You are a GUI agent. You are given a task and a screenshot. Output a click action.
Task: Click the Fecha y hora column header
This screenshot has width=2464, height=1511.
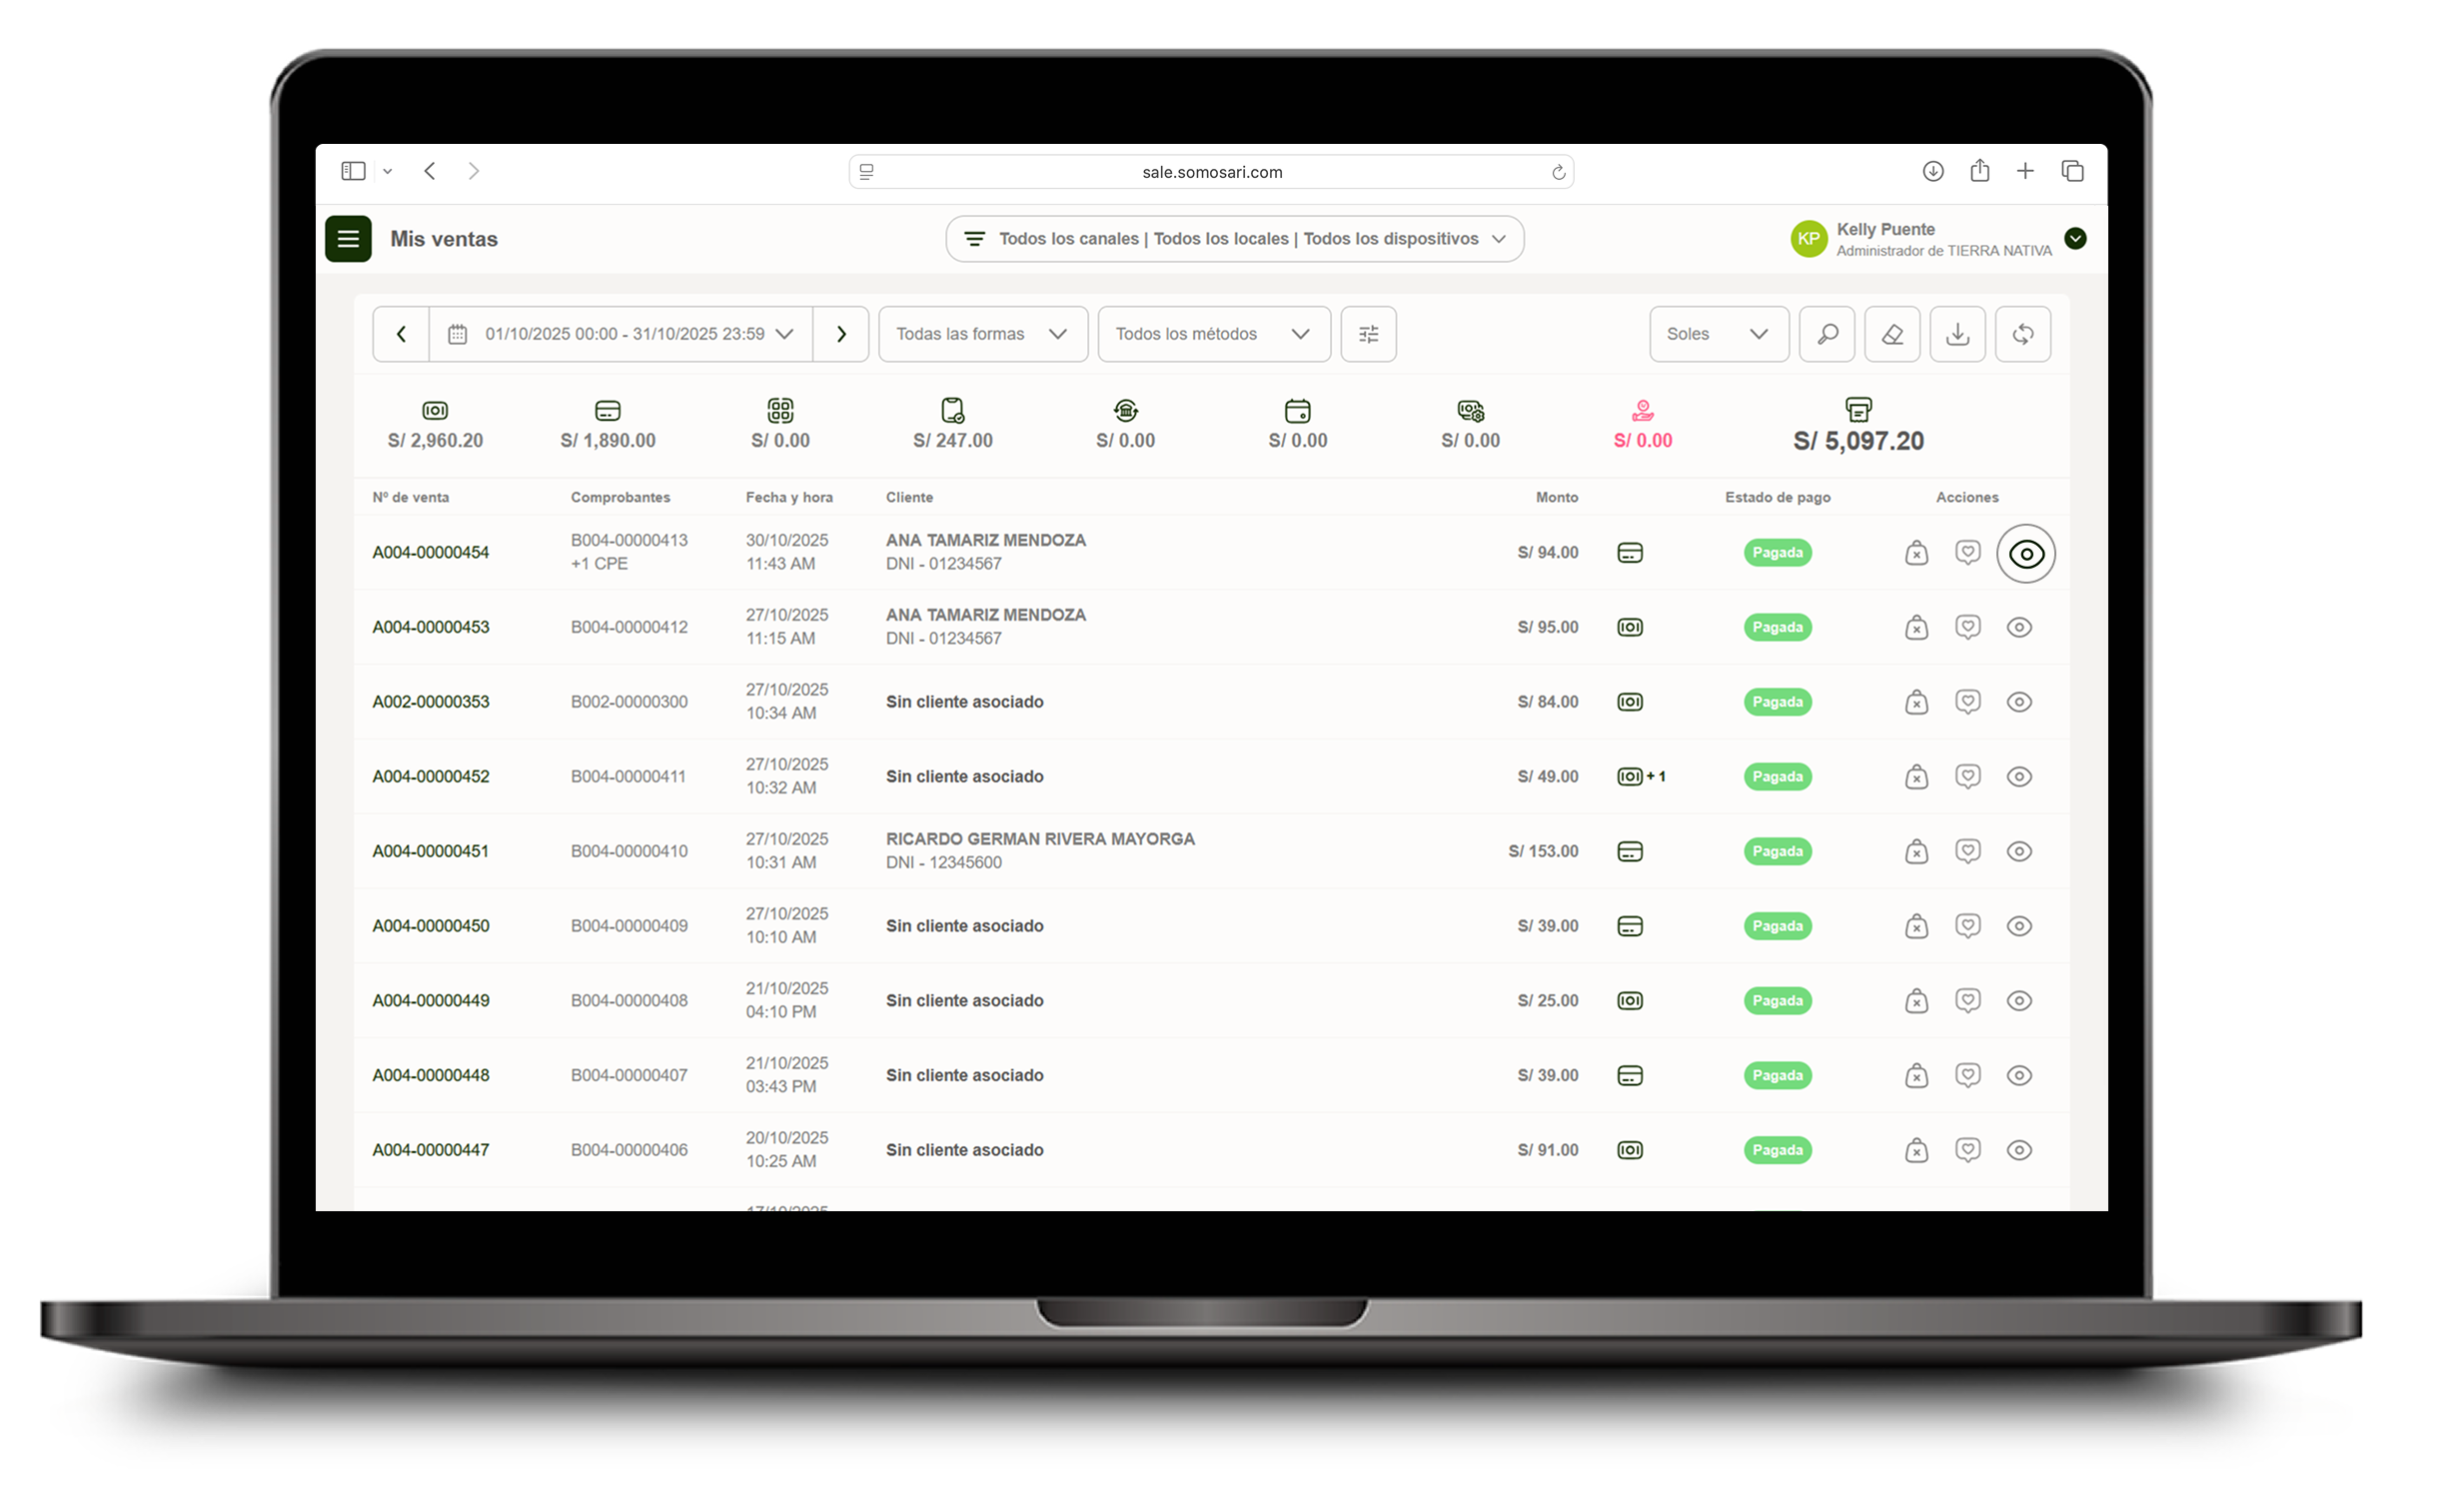[789, 497]
